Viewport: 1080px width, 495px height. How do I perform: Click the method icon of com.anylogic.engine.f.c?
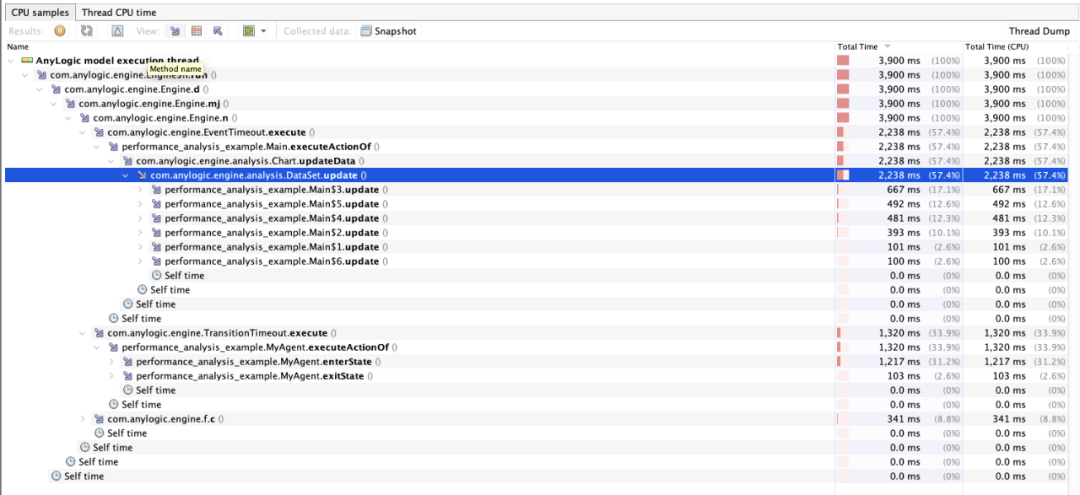pos(99,419)
